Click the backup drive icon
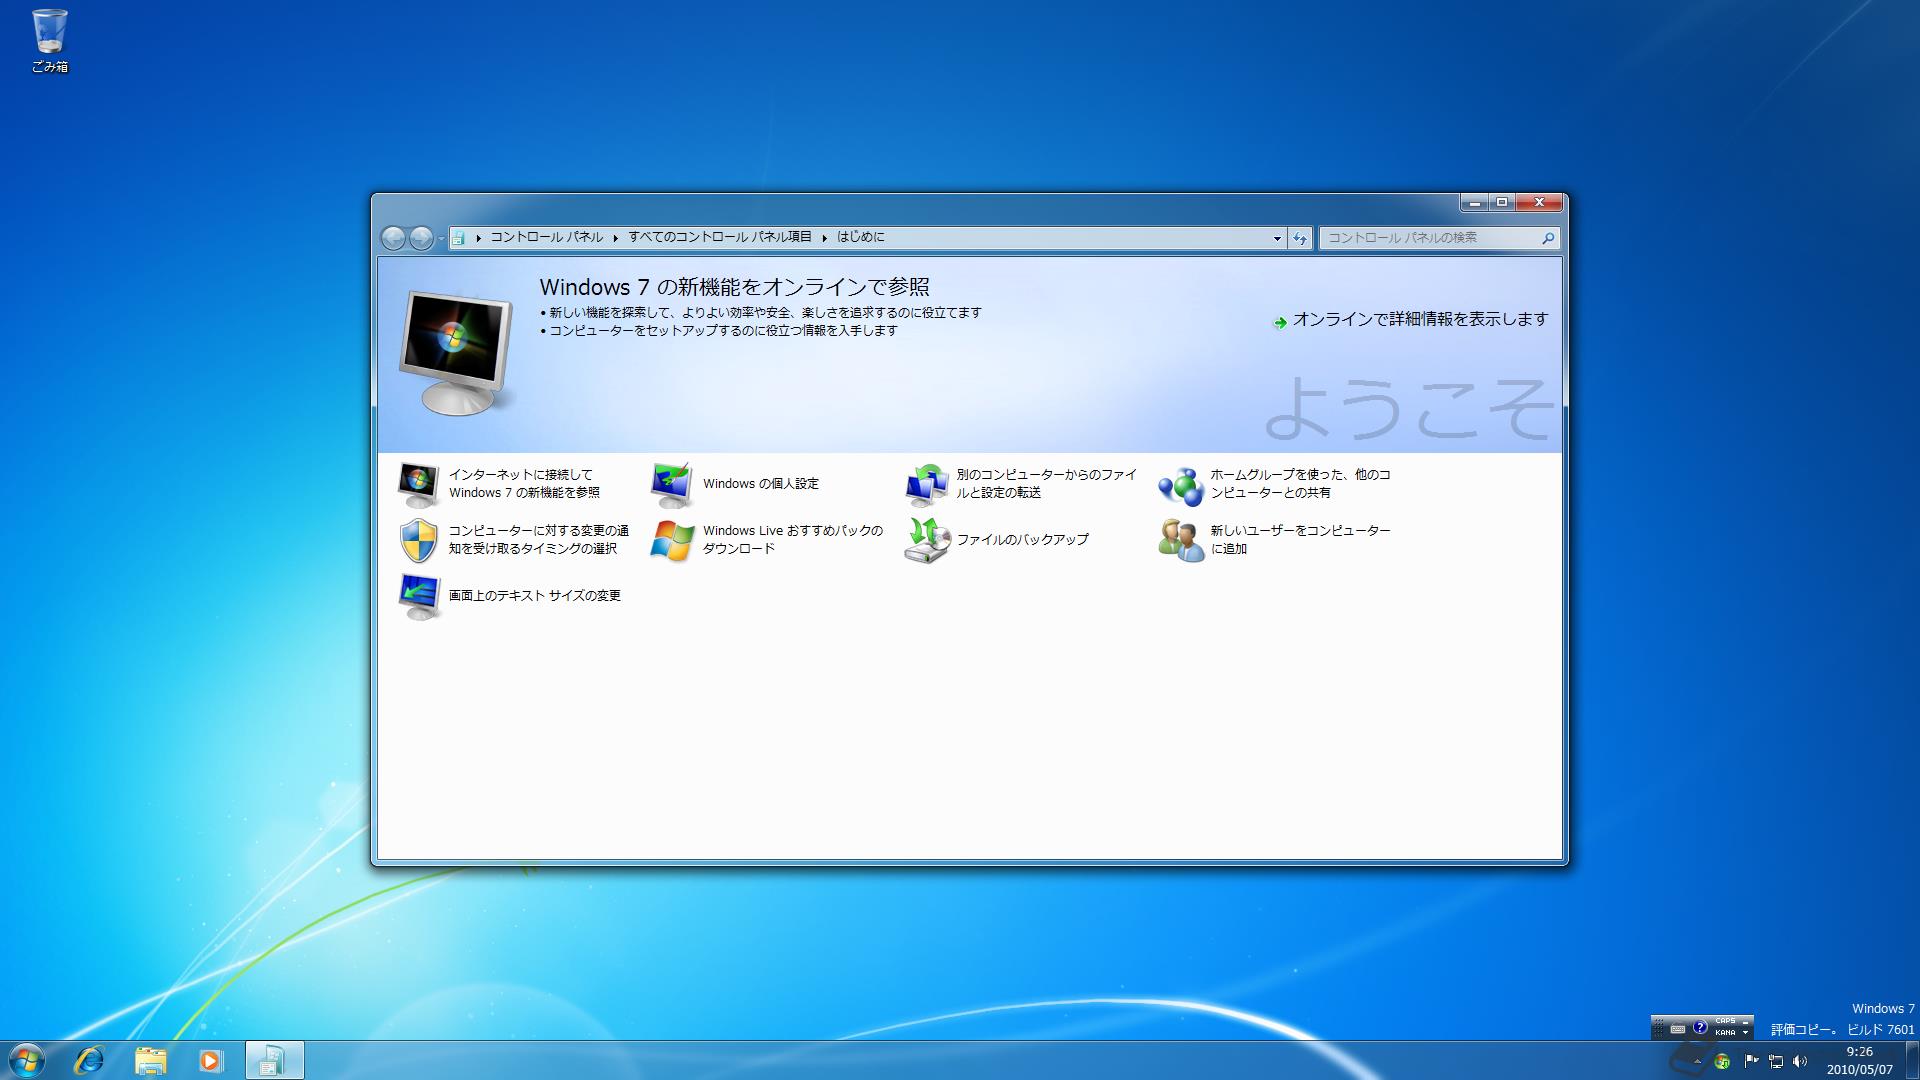The width and height of the screenshot is (1920, 1080). tap(926, 540)
